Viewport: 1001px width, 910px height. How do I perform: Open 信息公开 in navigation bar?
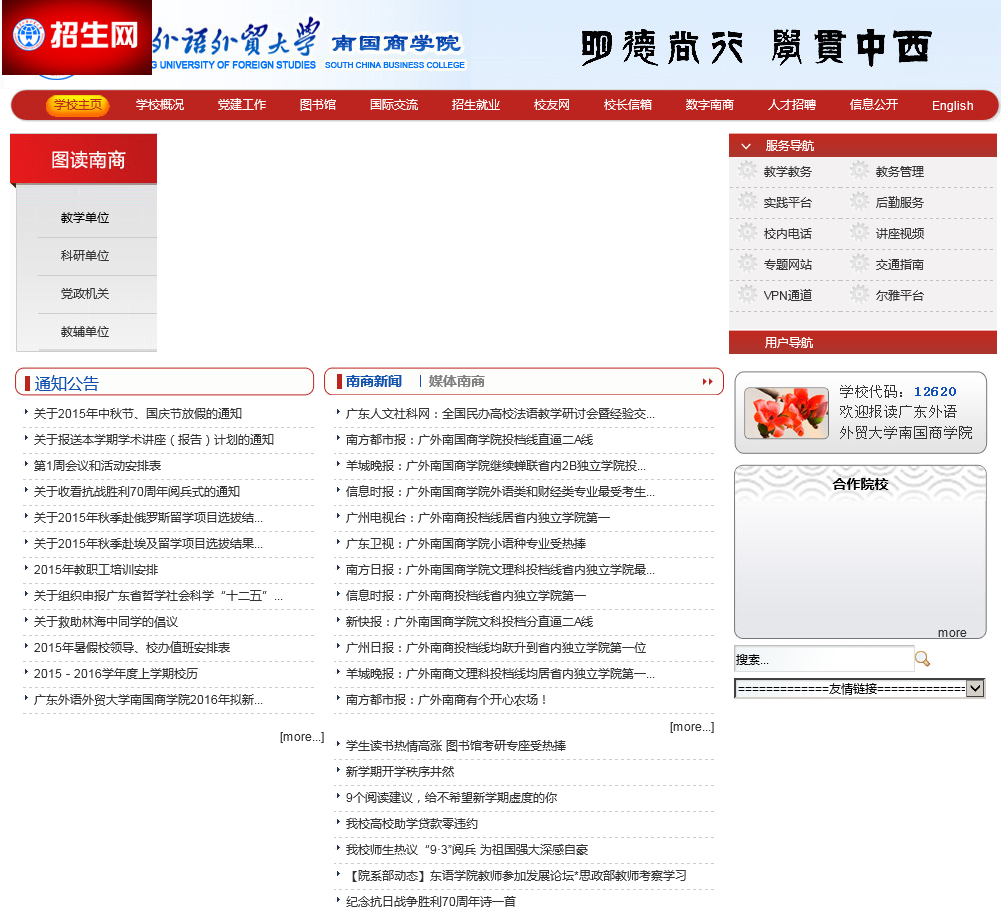click(873, 105)
